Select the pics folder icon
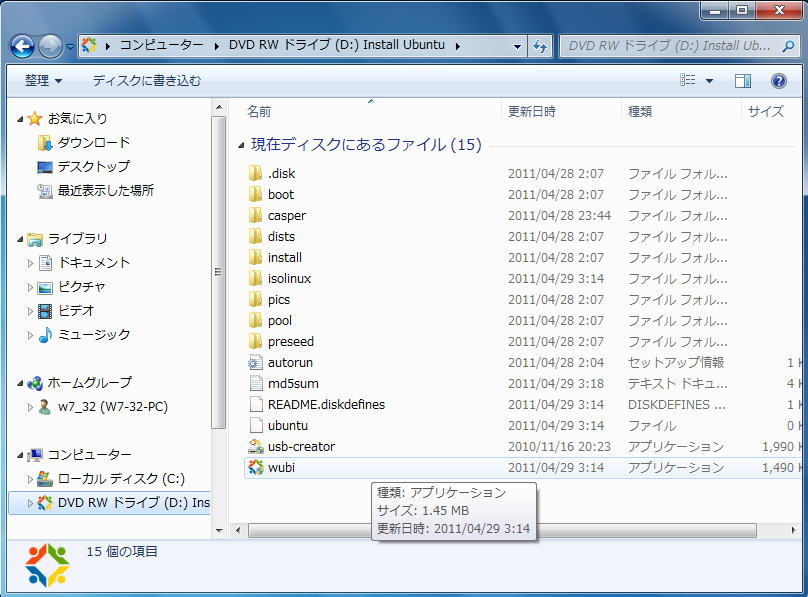 [x=255, y=299]
